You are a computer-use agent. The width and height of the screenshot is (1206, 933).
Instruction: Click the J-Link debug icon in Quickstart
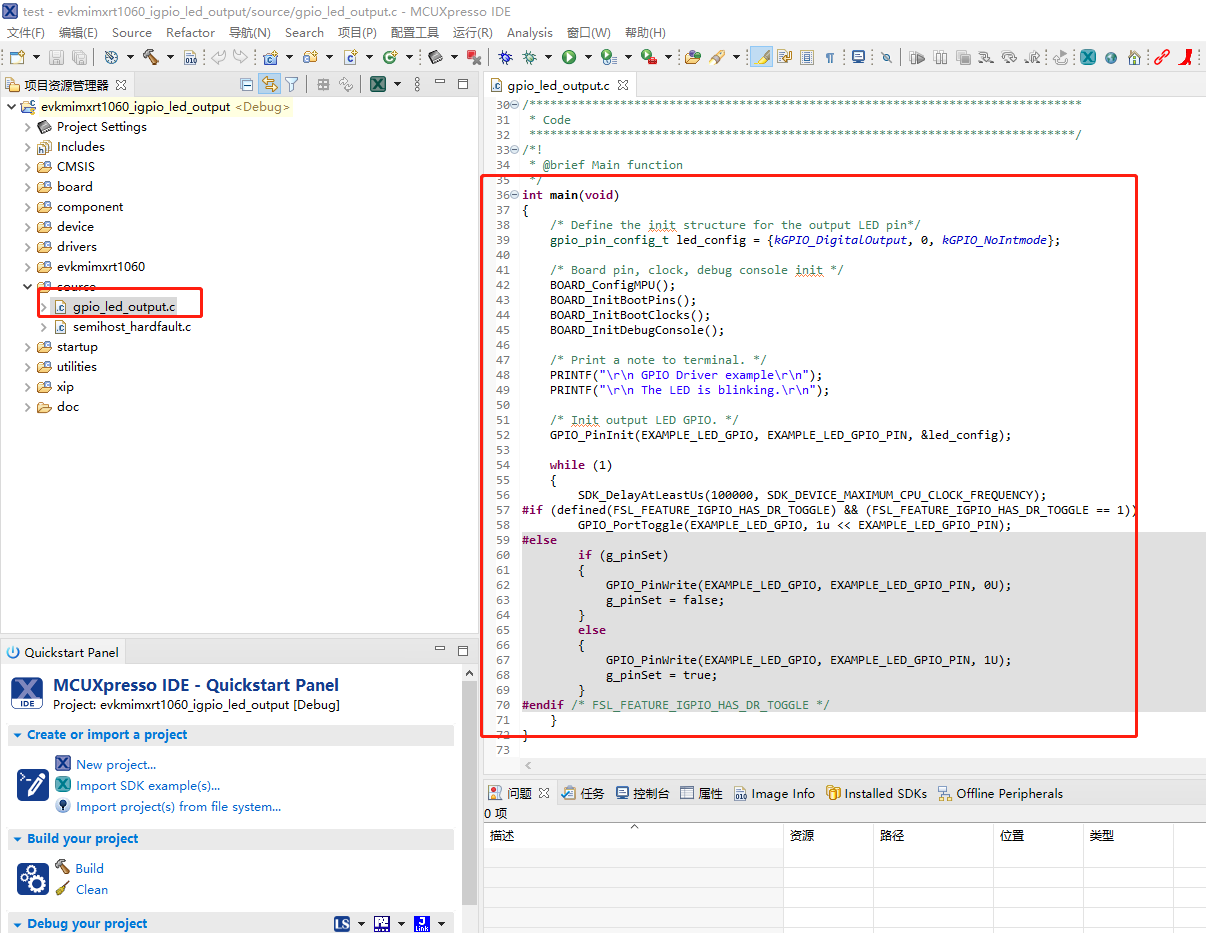coord(422,923)
